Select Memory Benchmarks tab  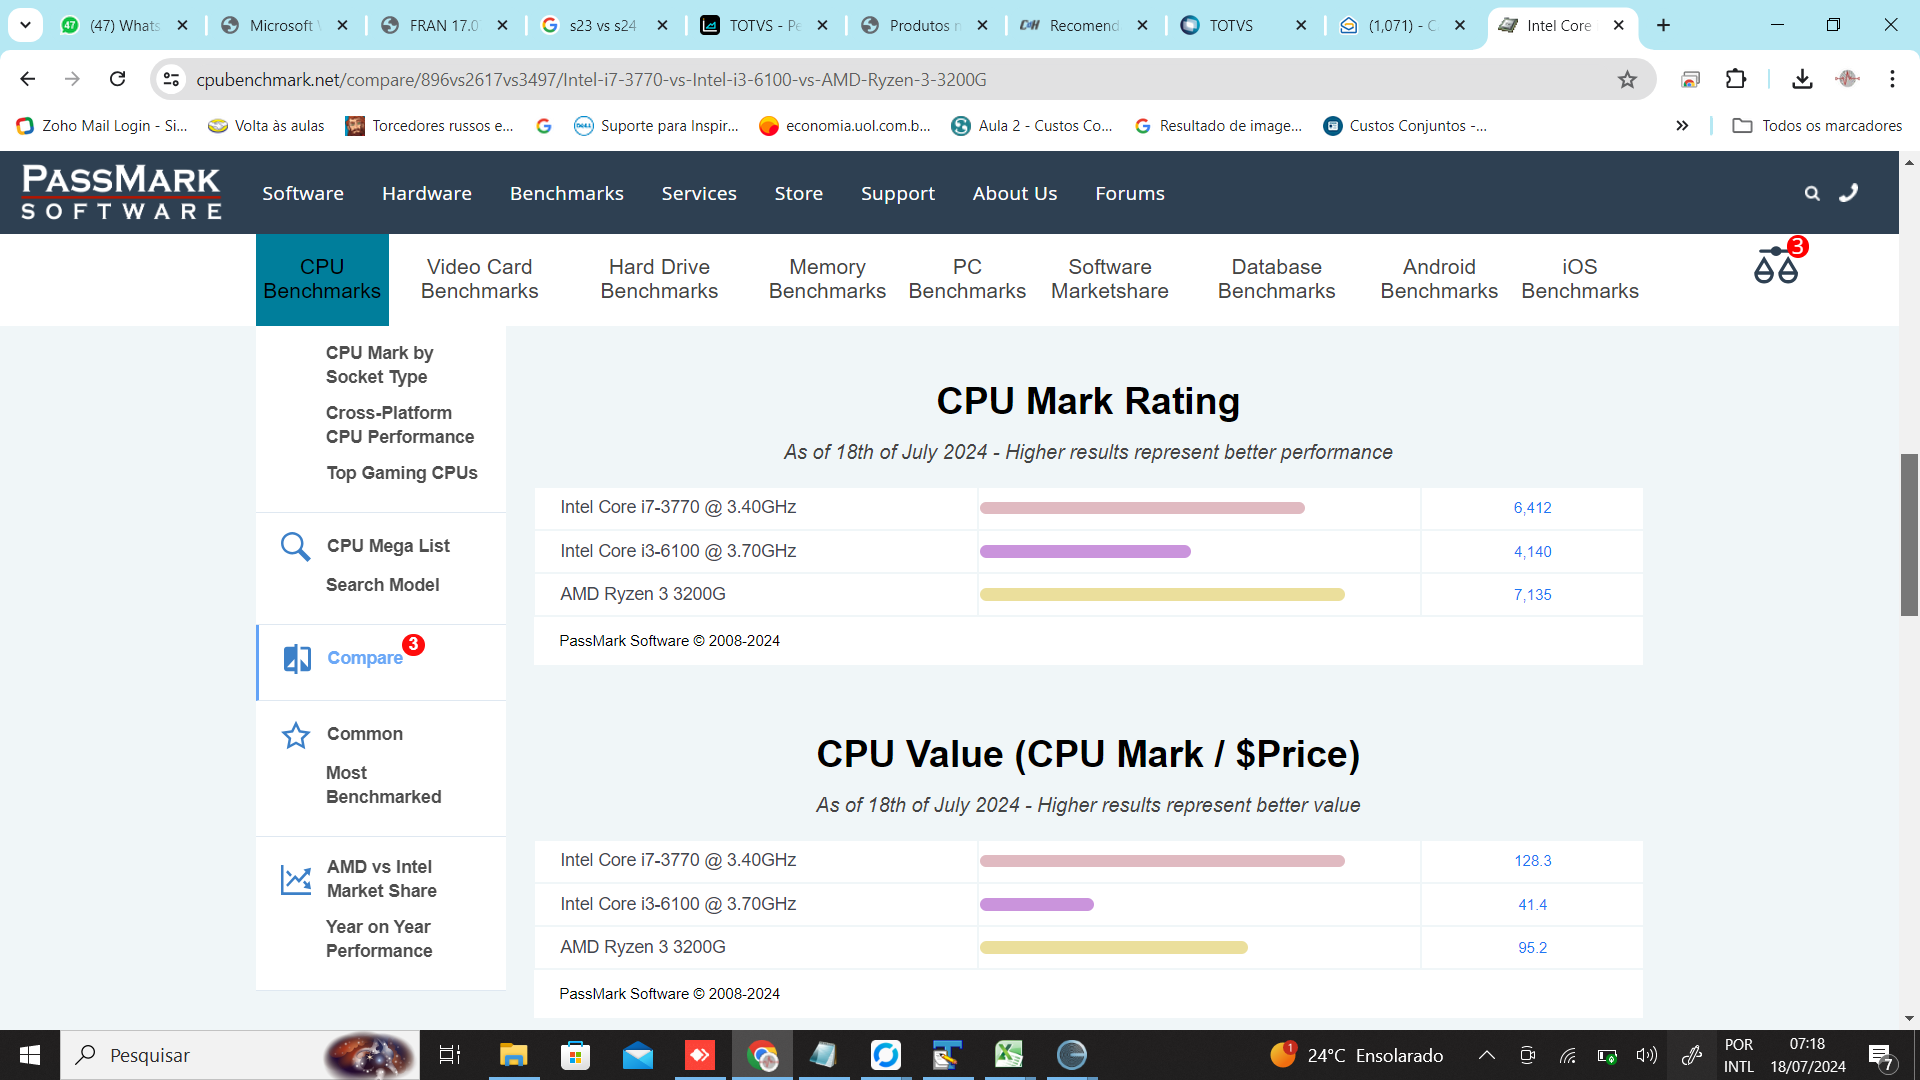pos(827,279)
